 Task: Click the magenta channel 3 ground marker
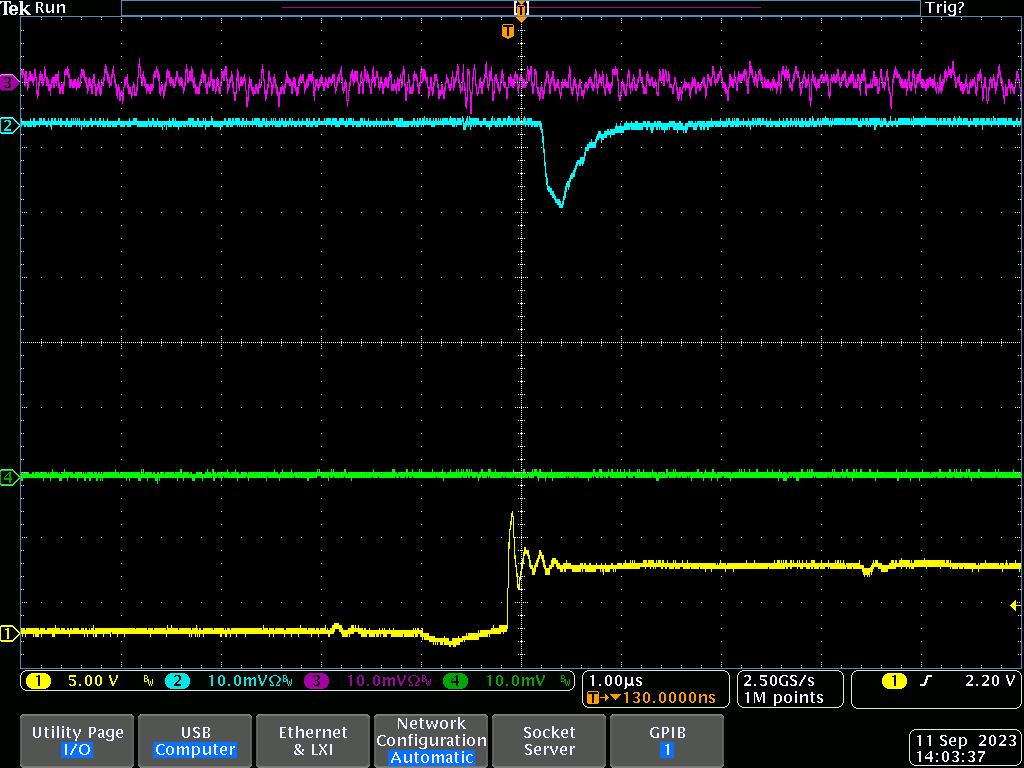pyautogui.click(x=9, y=82)
